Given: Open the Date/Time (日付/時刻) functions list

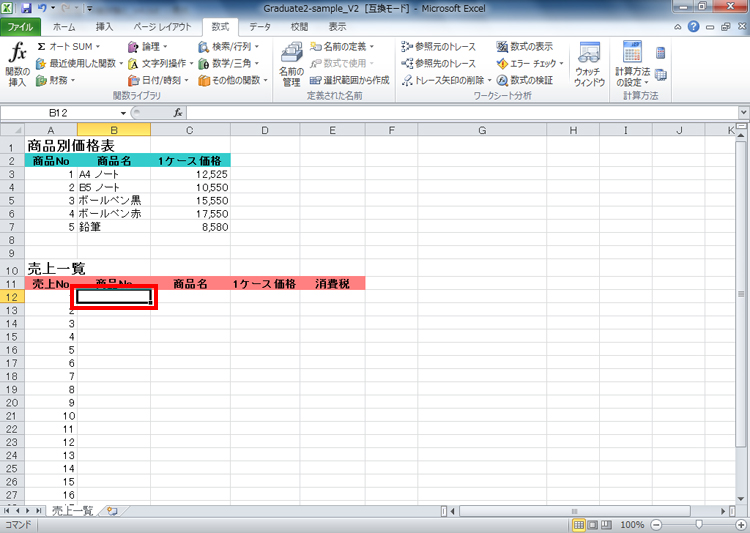Looking at the screenshot, I should click(158, 80).
